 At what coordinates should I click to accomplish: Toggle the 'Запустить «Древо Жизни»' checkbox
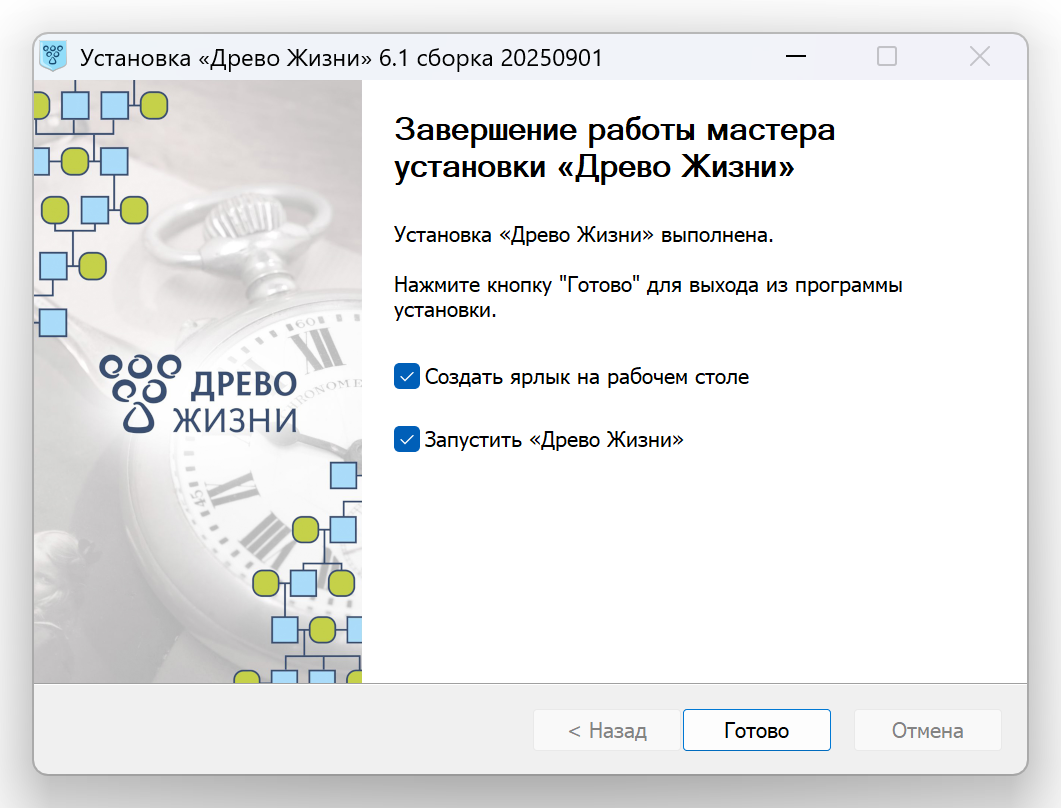click(x=407, y=439)
